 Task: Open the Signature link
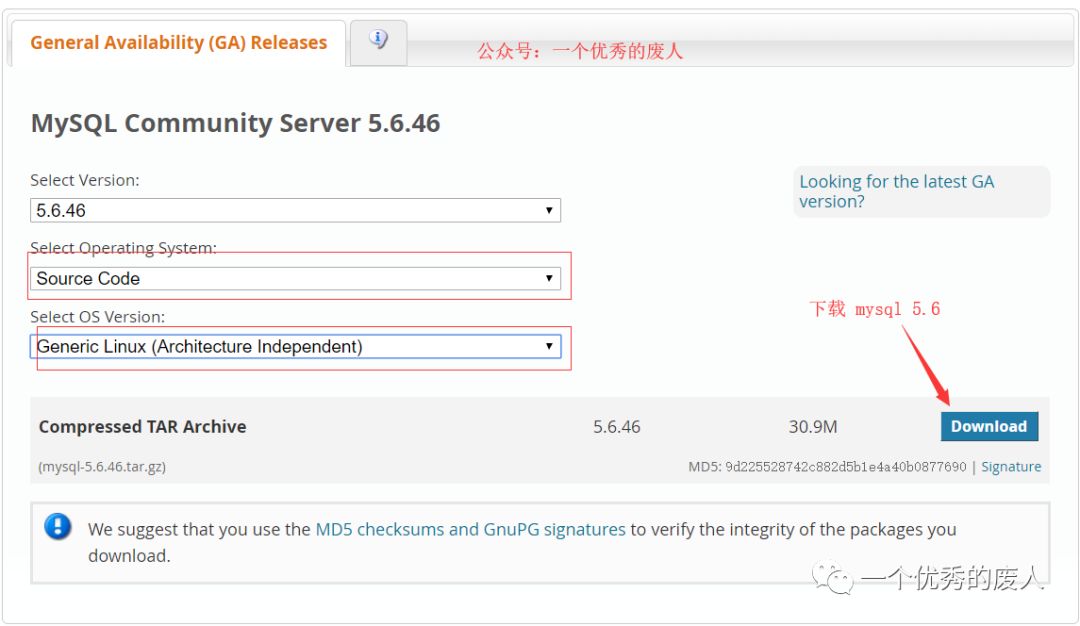1011,467
